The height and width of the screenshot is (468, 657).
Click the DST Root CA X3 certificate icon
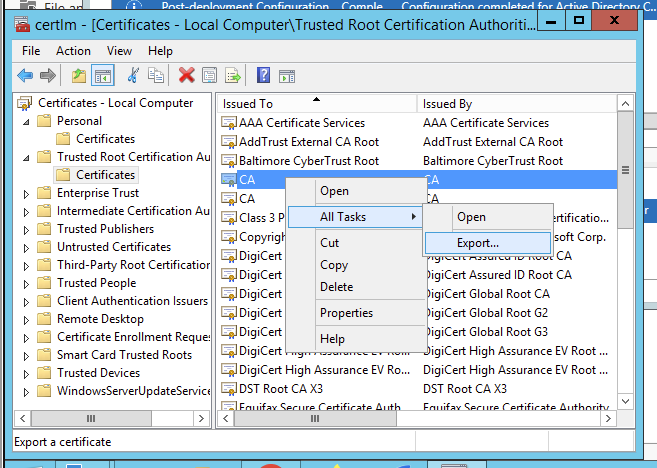229,389
